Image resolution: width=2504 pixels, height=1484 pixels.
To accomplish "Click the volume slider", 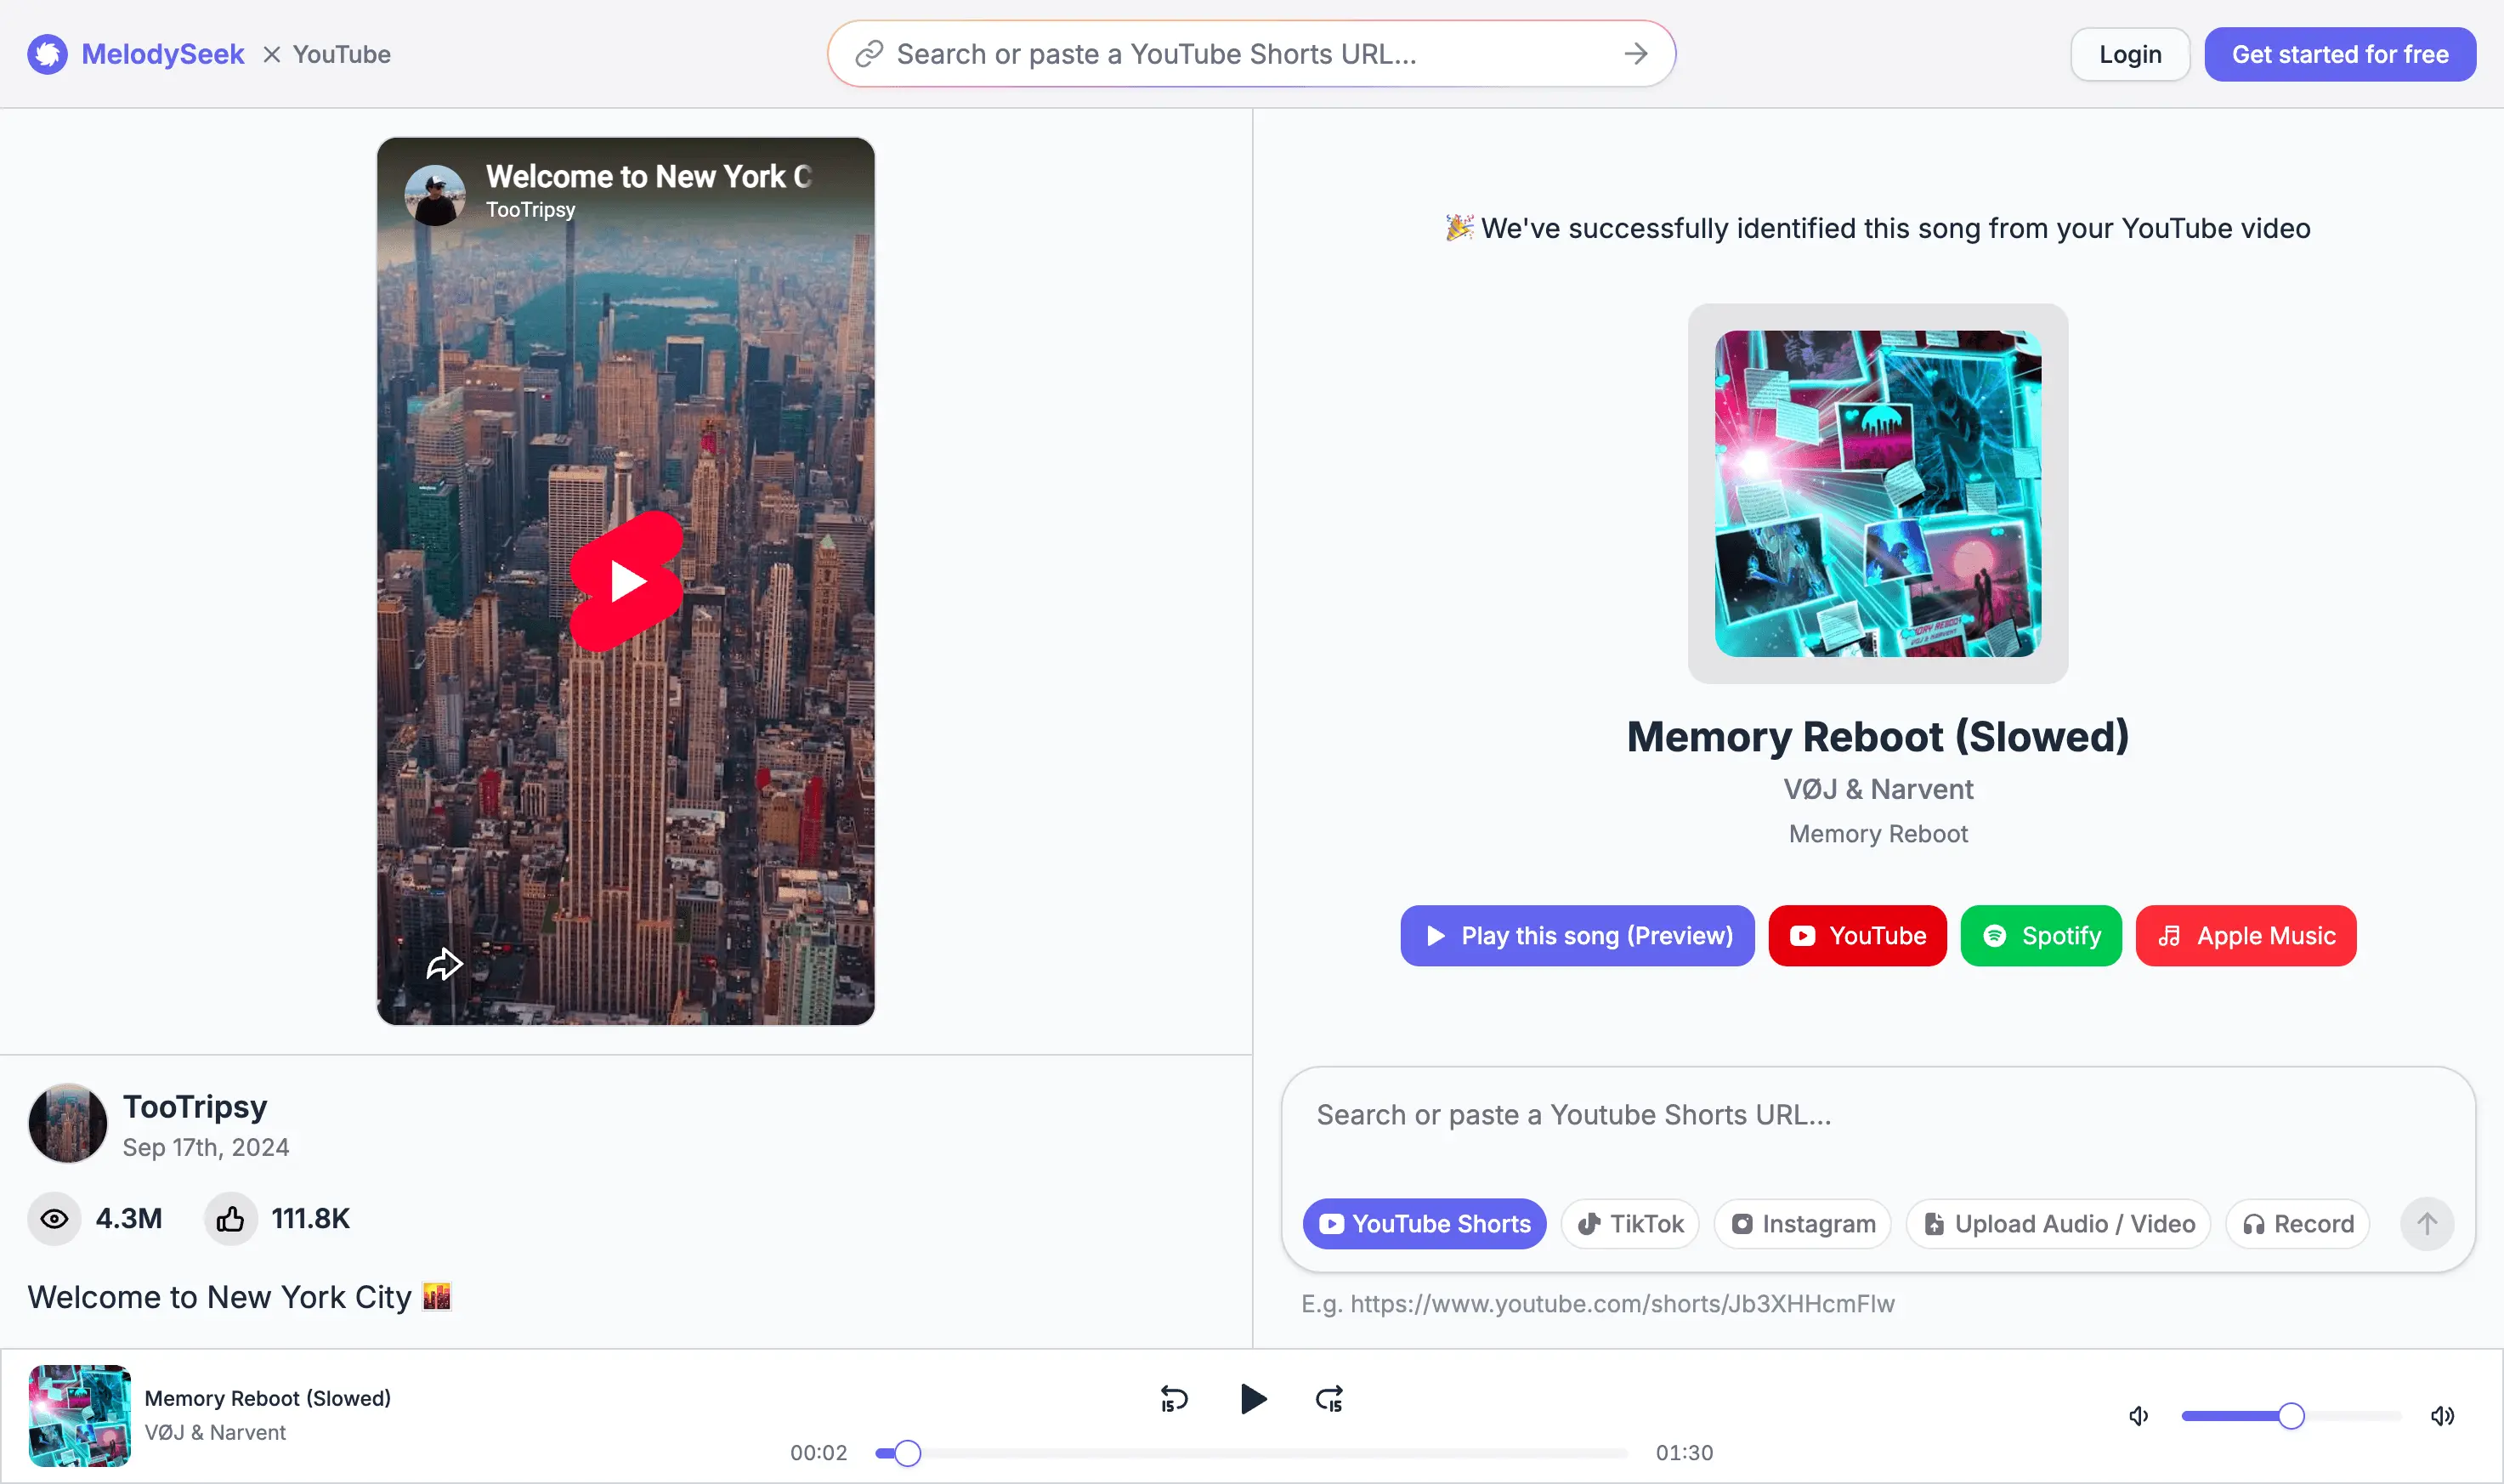I will point(2291,1416).
